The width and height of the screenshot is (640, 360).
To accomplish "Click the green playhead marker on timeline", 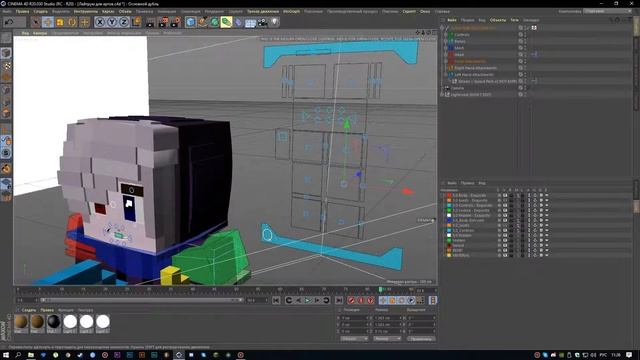I will tap(380, 289).
